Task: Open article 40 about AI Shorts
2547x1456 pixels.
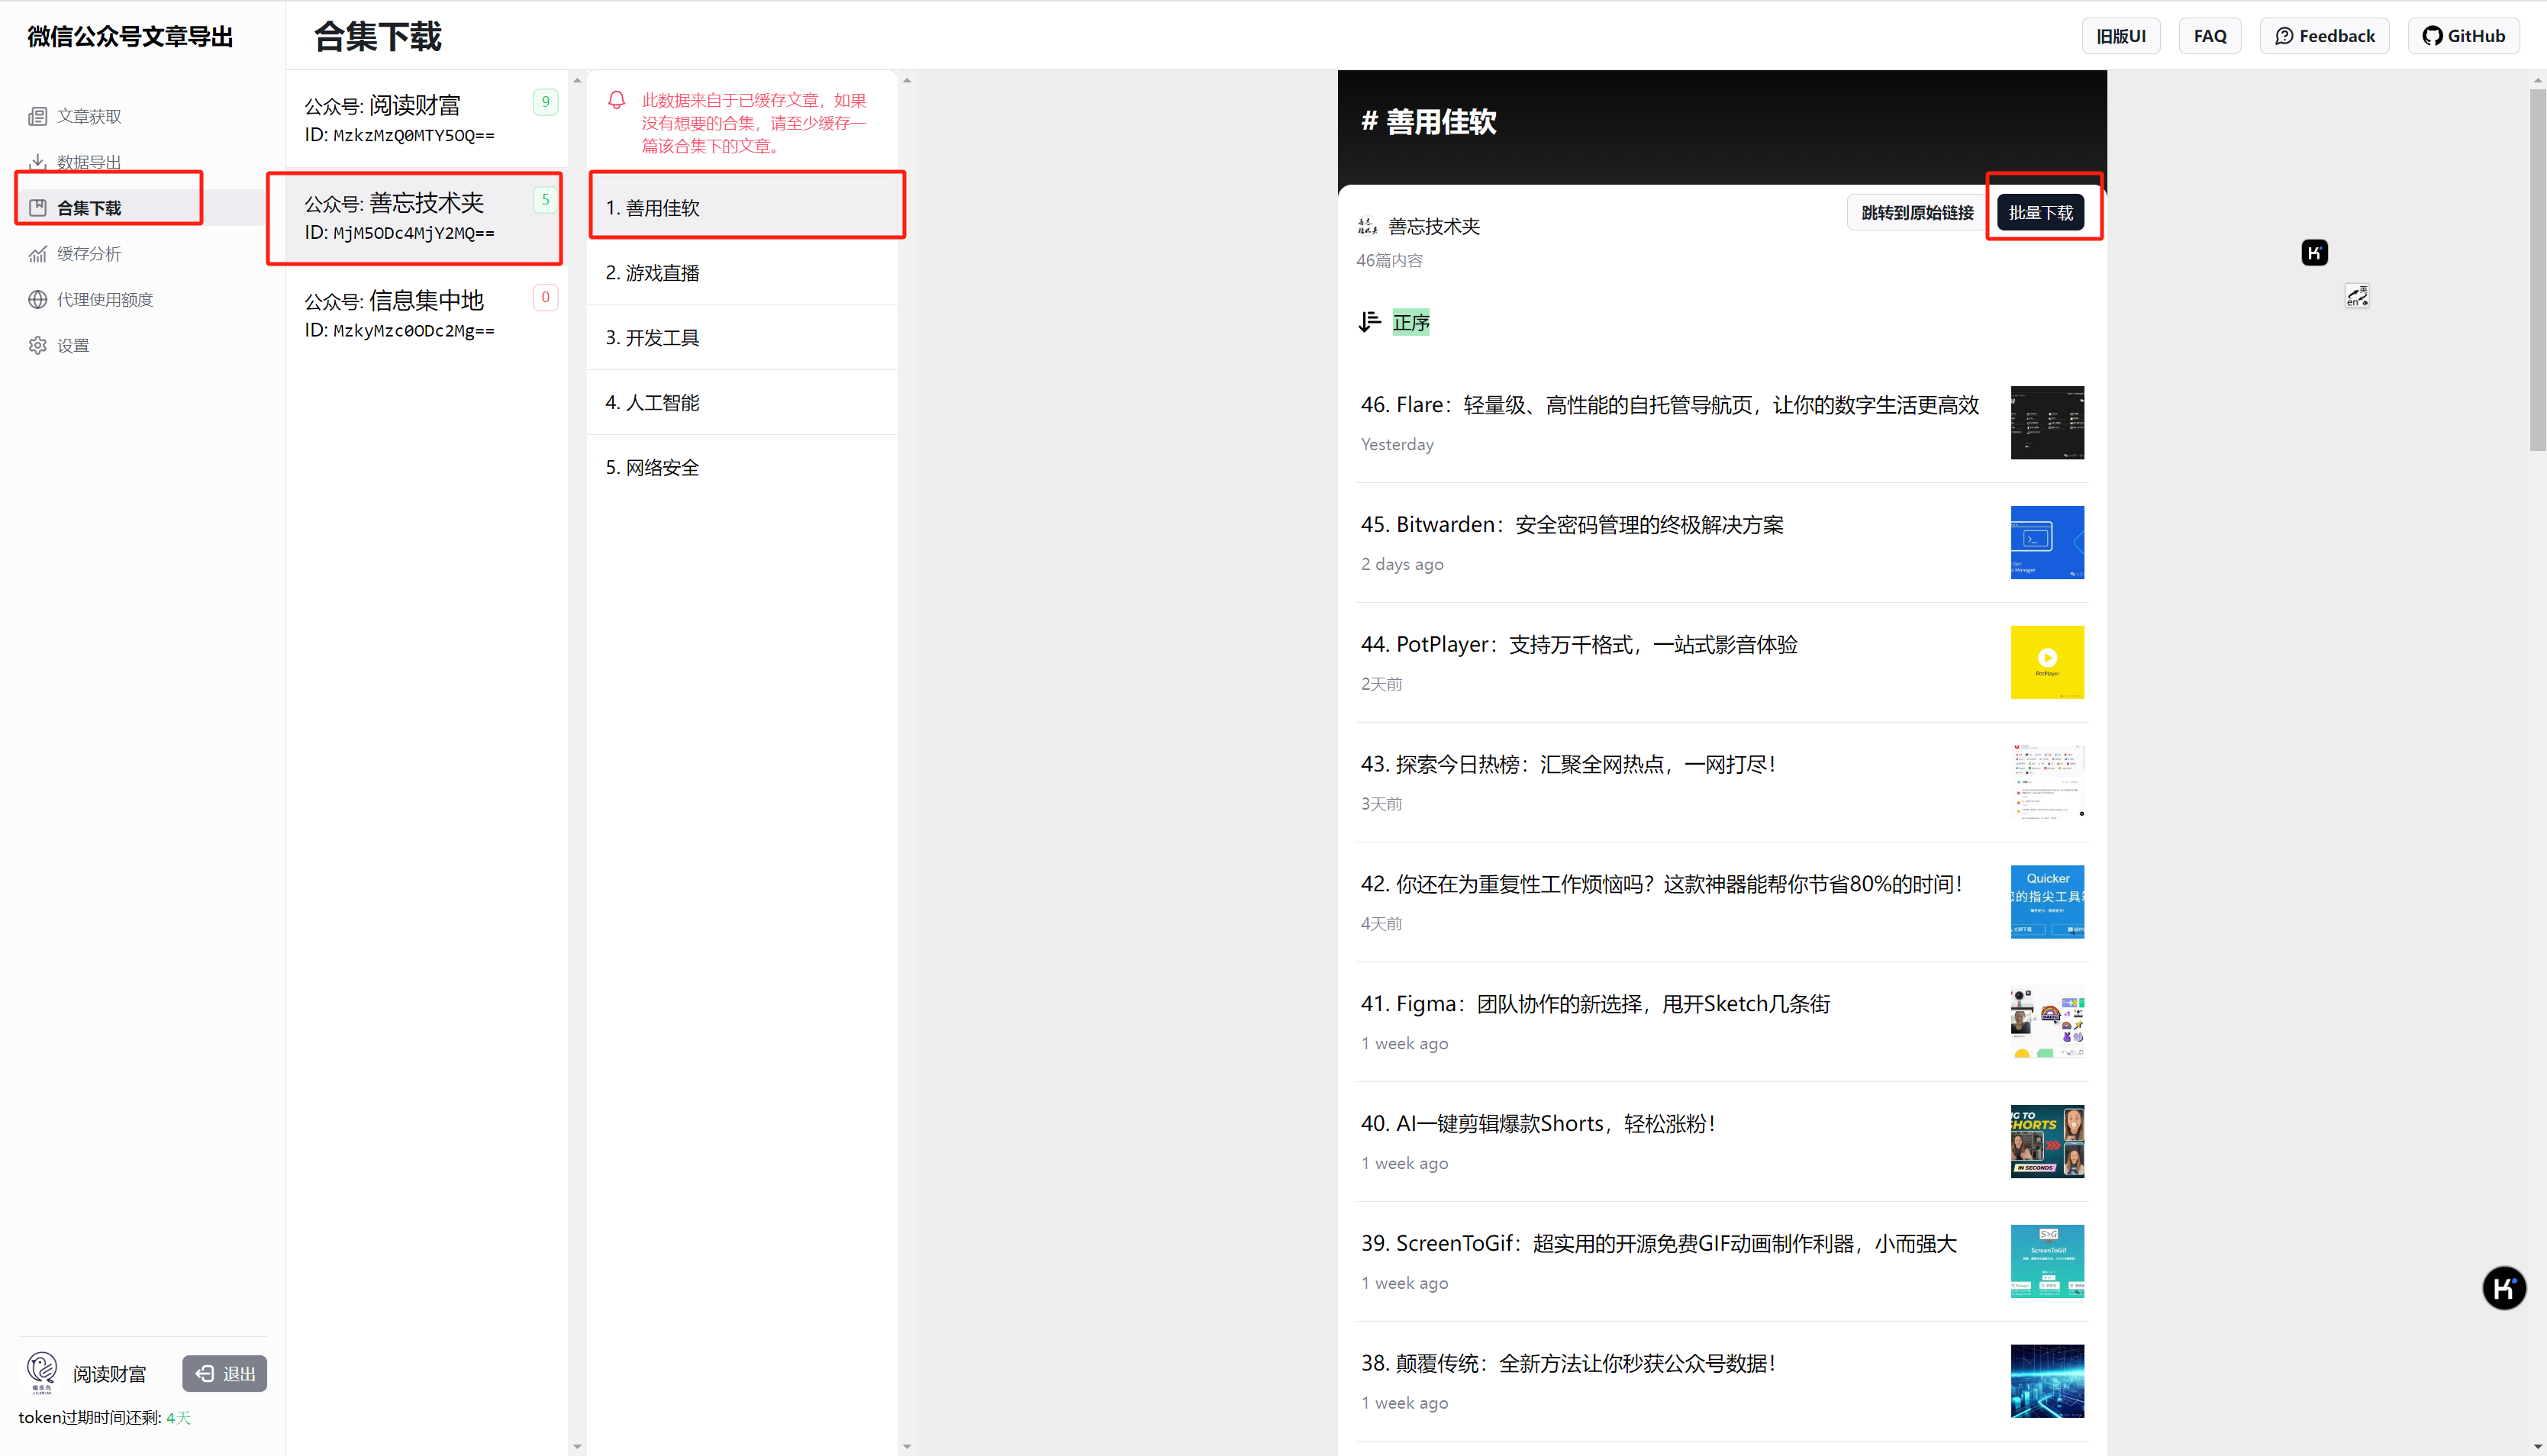Action: click(1722, 1142)
